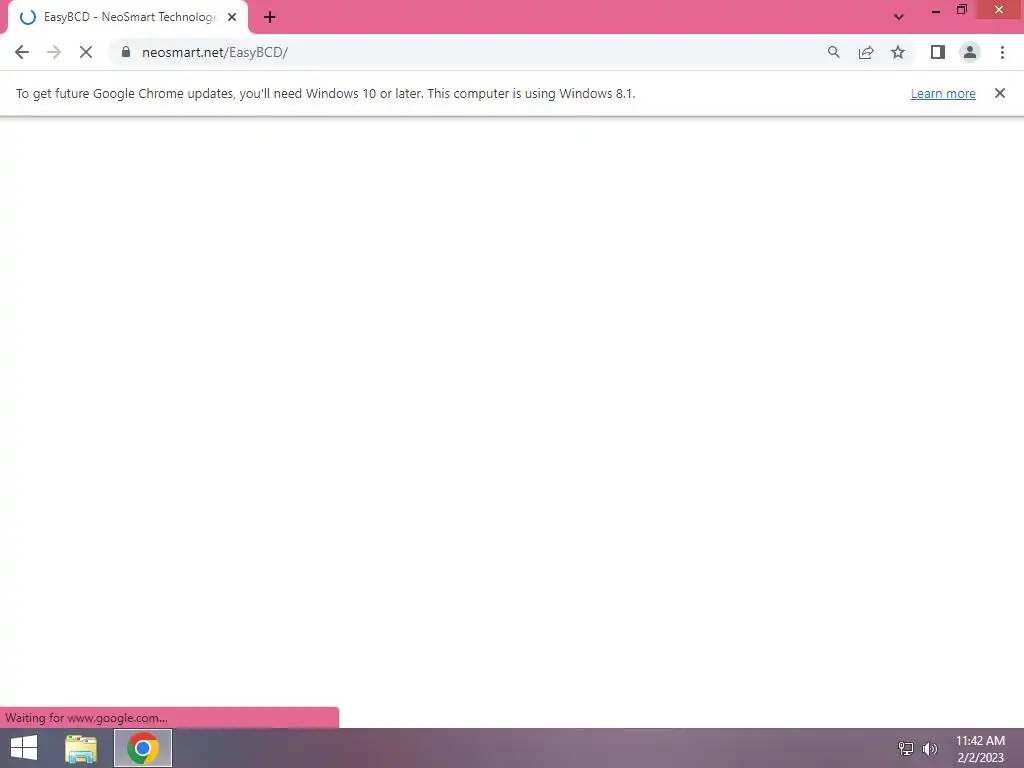Expand the tab search dropdown

click(x=899, y=17)
